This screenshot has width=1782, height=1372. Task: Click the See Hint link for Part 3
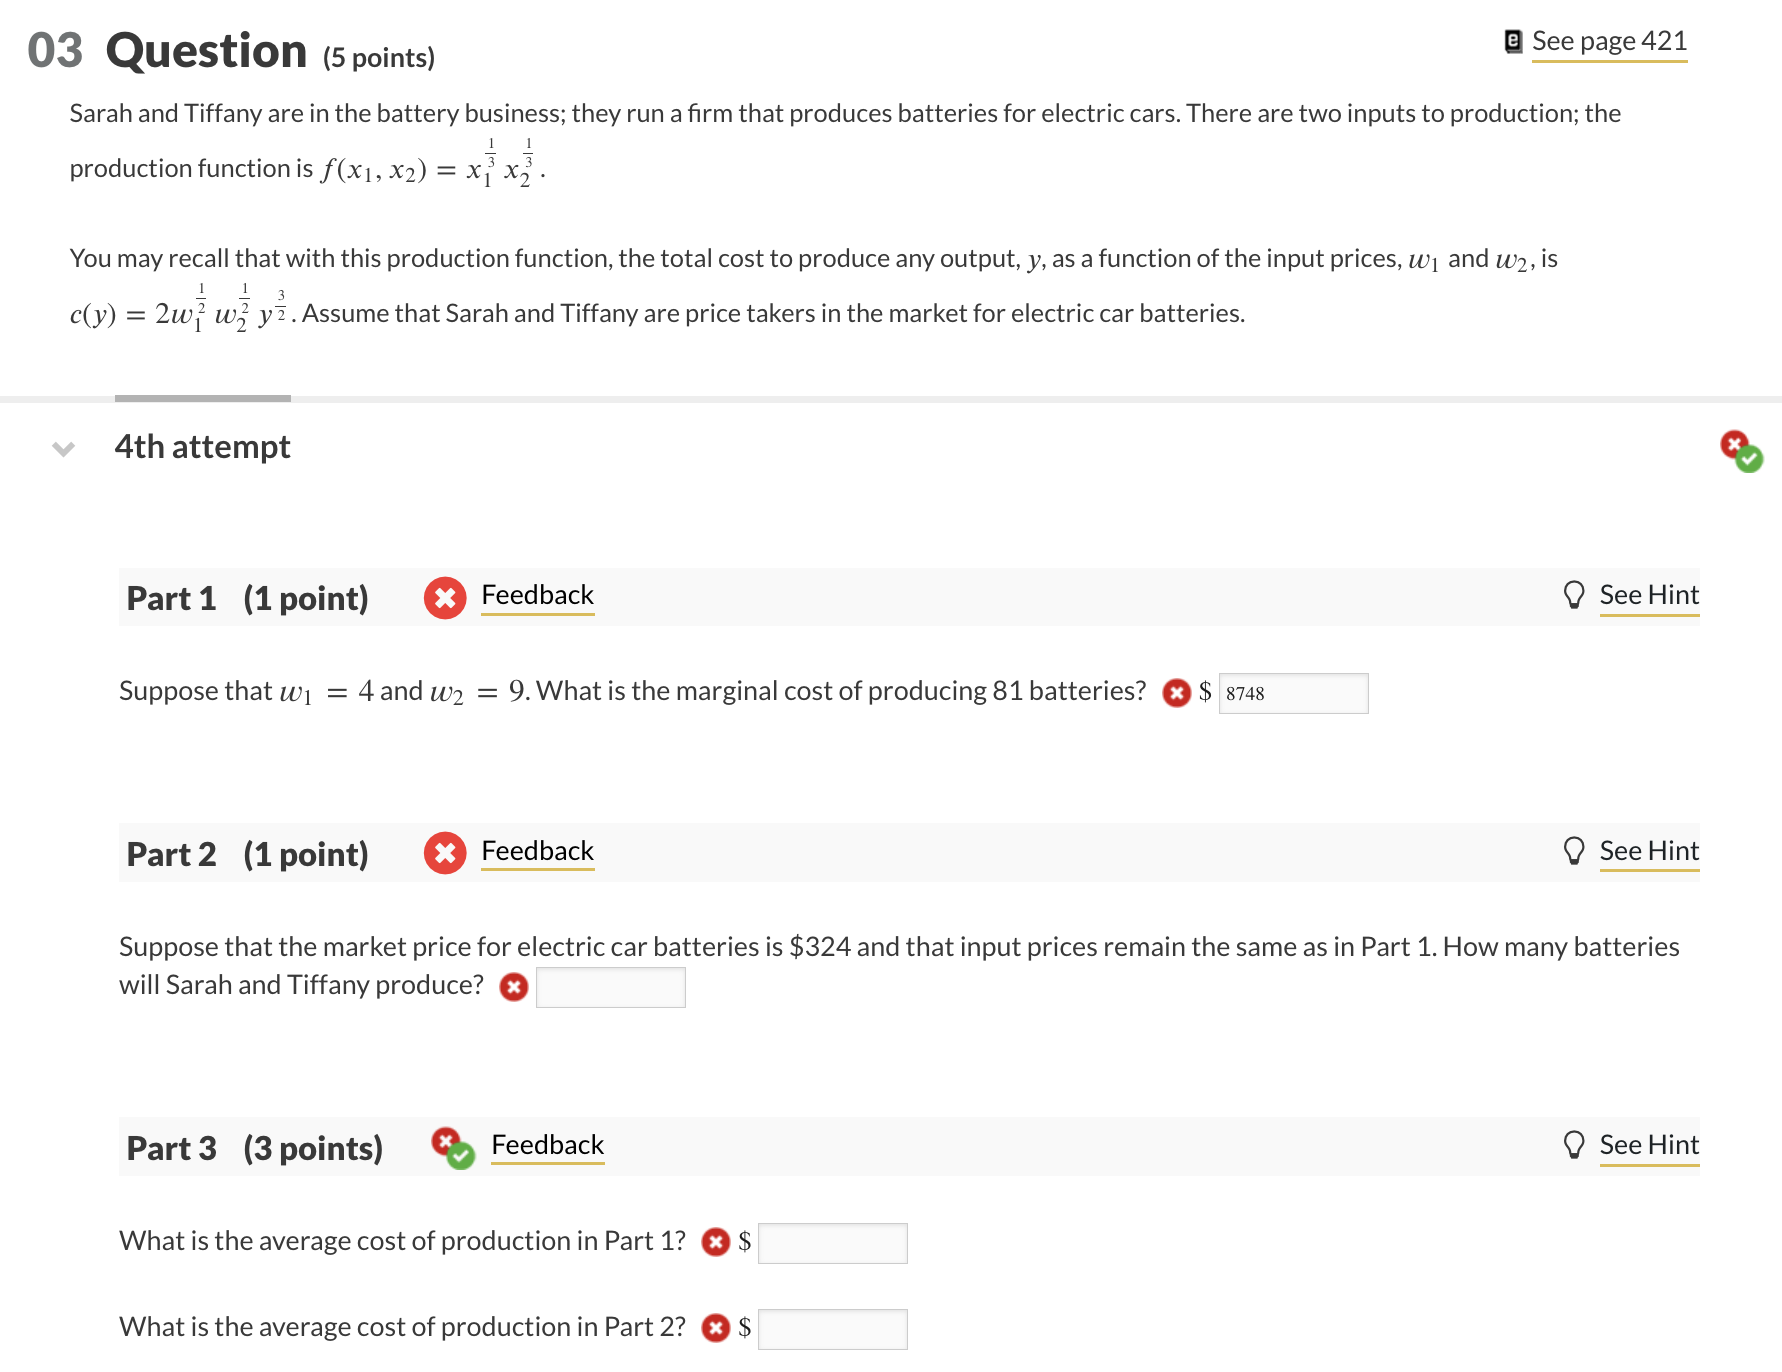1649,1144
